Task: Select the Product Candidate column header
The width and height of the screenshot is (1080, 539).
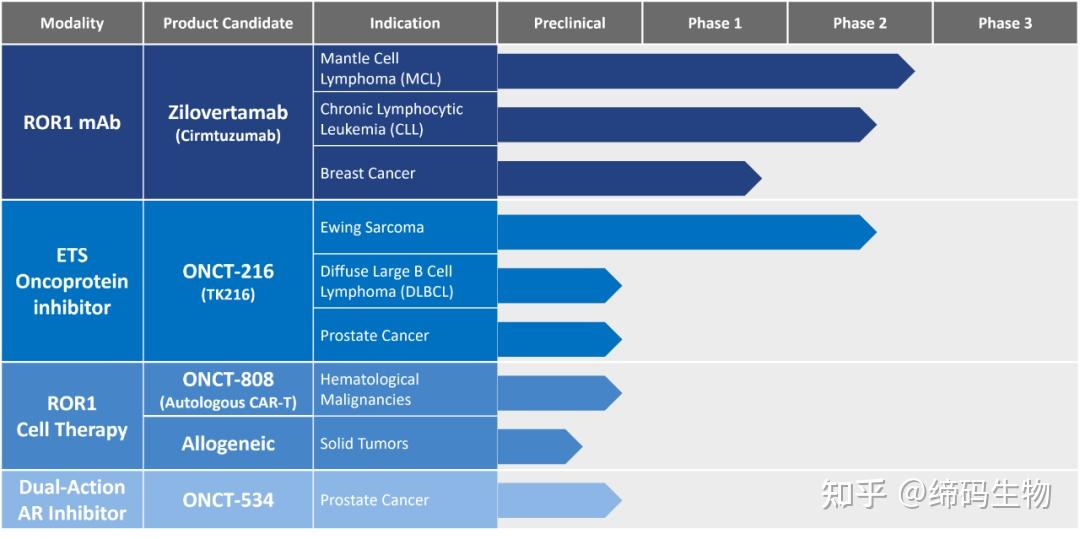Action: 228,23
